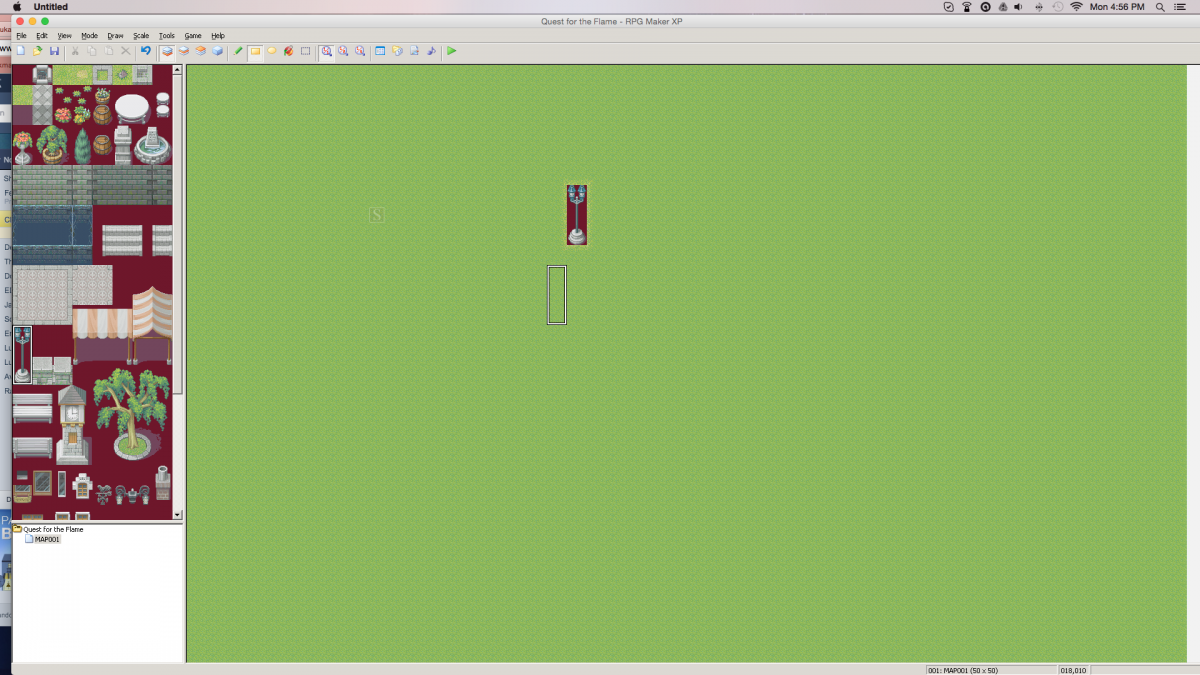Open the Draw menu
The image size is (1200, 675).
coord(116,36)
